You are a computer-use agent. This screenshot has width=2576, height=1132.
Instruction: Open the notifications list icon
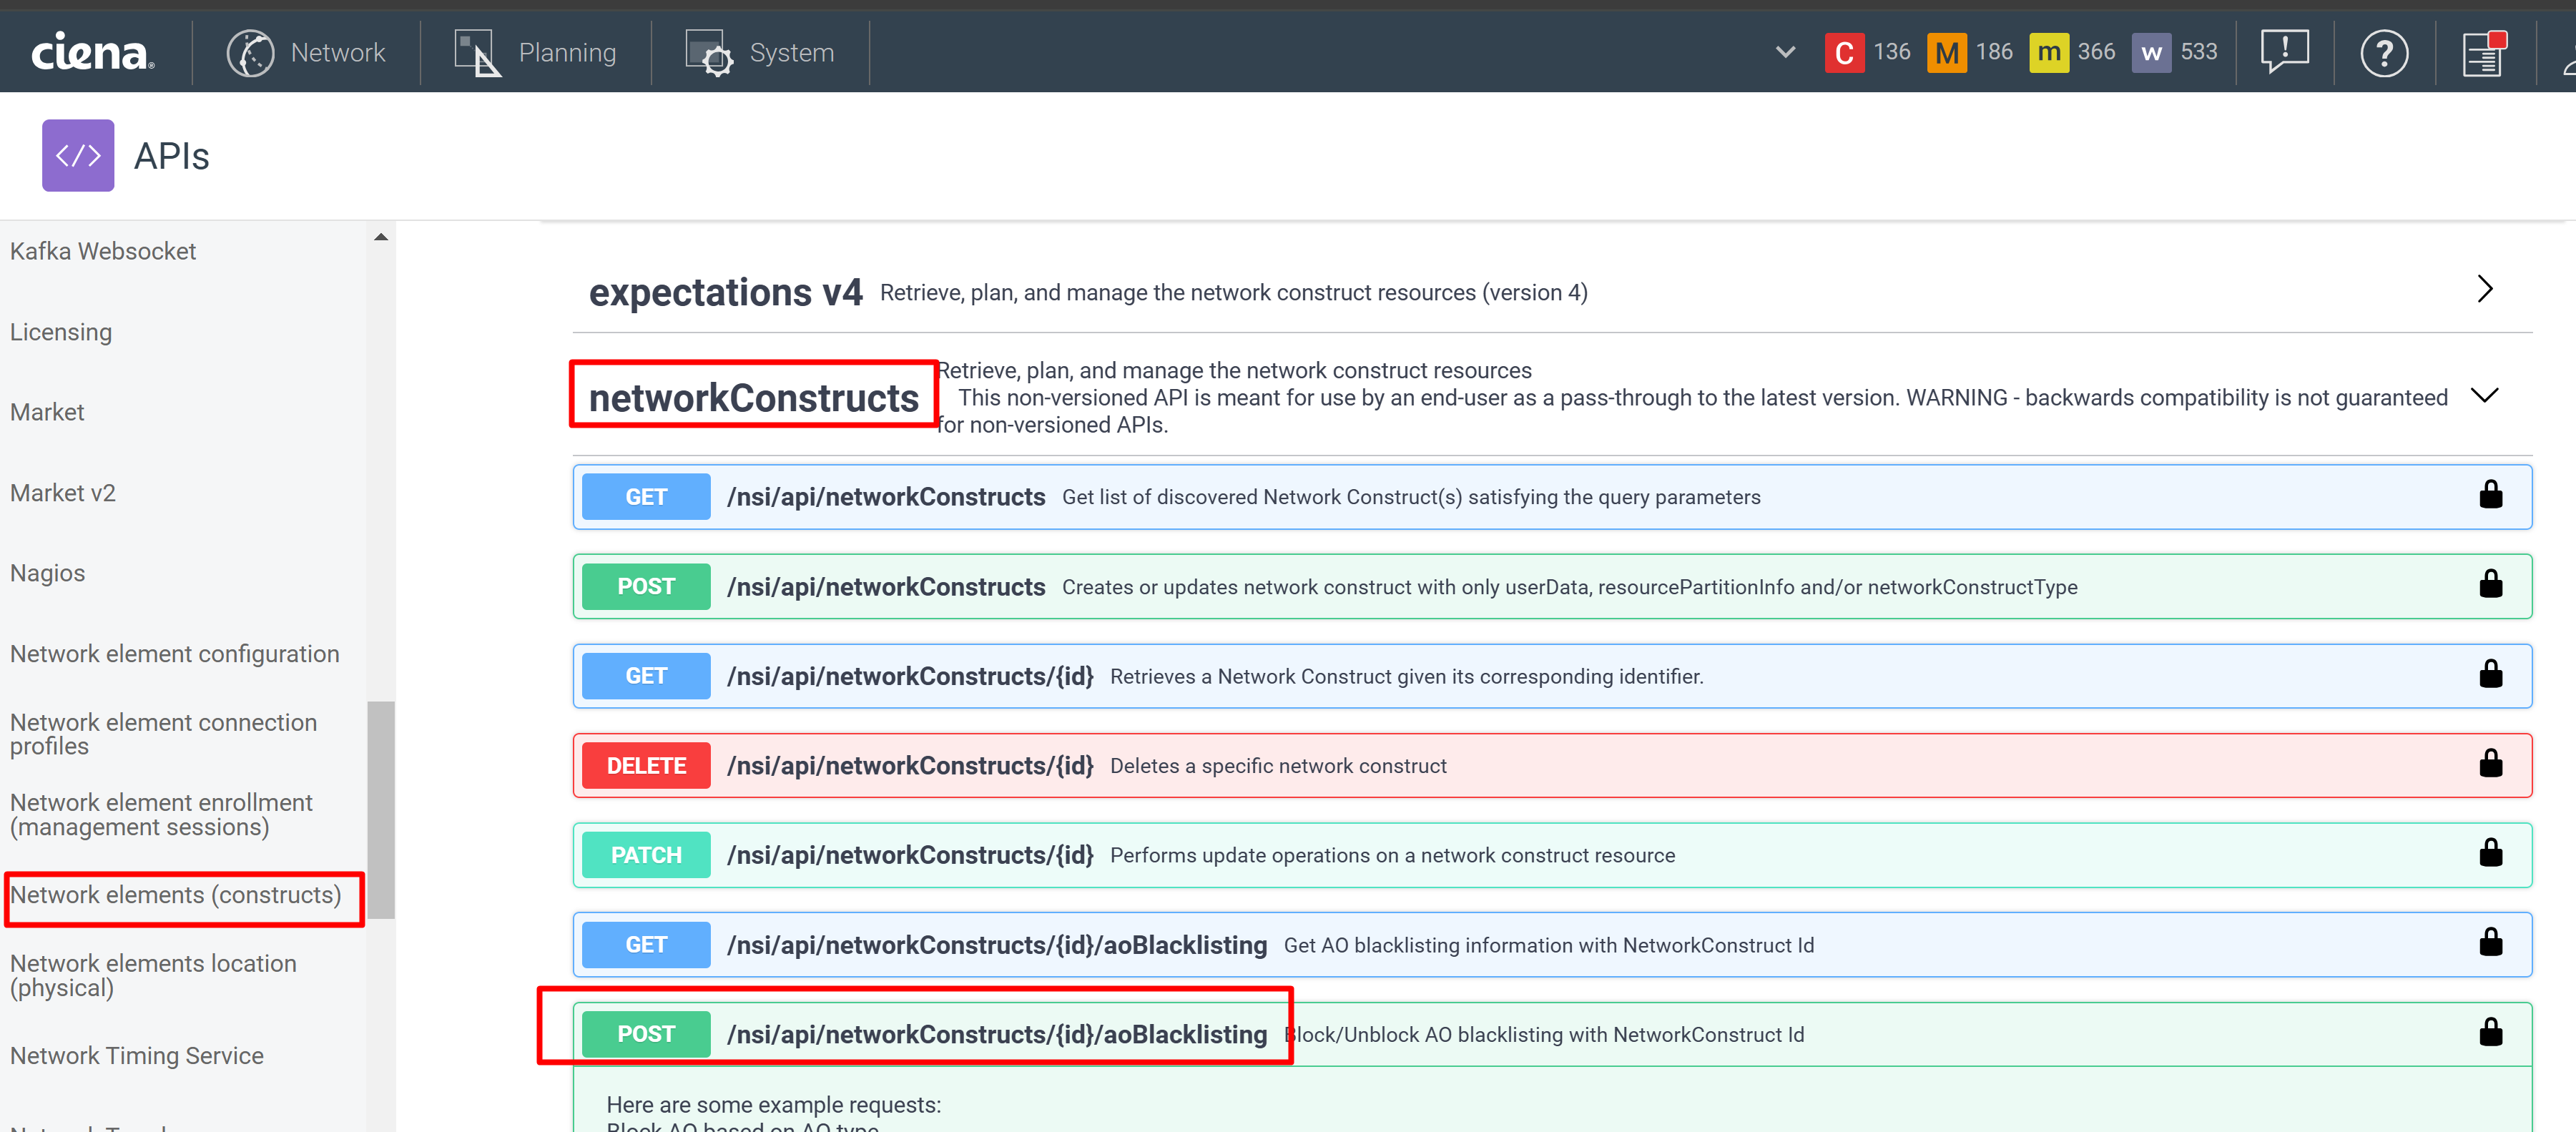[x=2484, y=52]
